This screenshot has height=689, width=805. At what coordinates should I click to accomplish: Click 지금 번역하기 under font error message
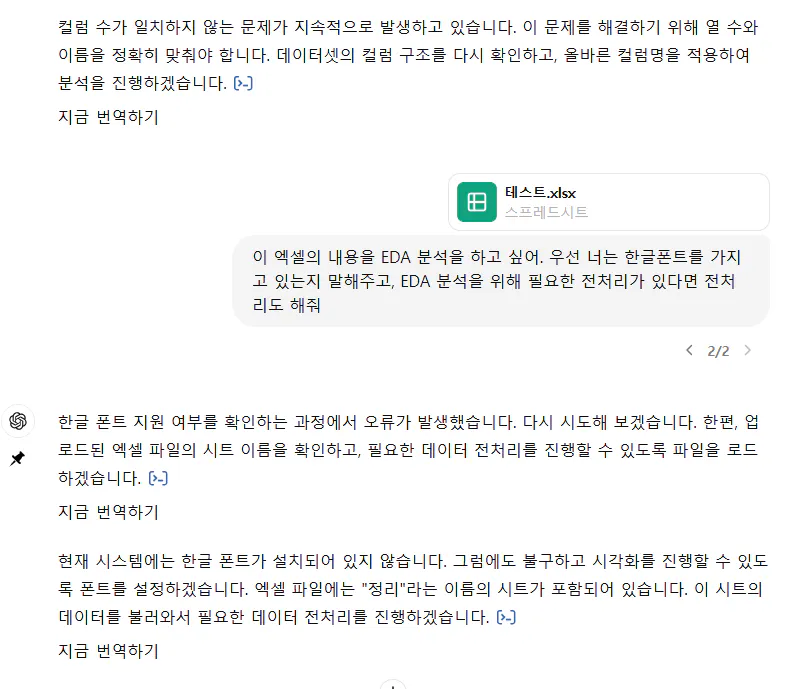[108, 512]
